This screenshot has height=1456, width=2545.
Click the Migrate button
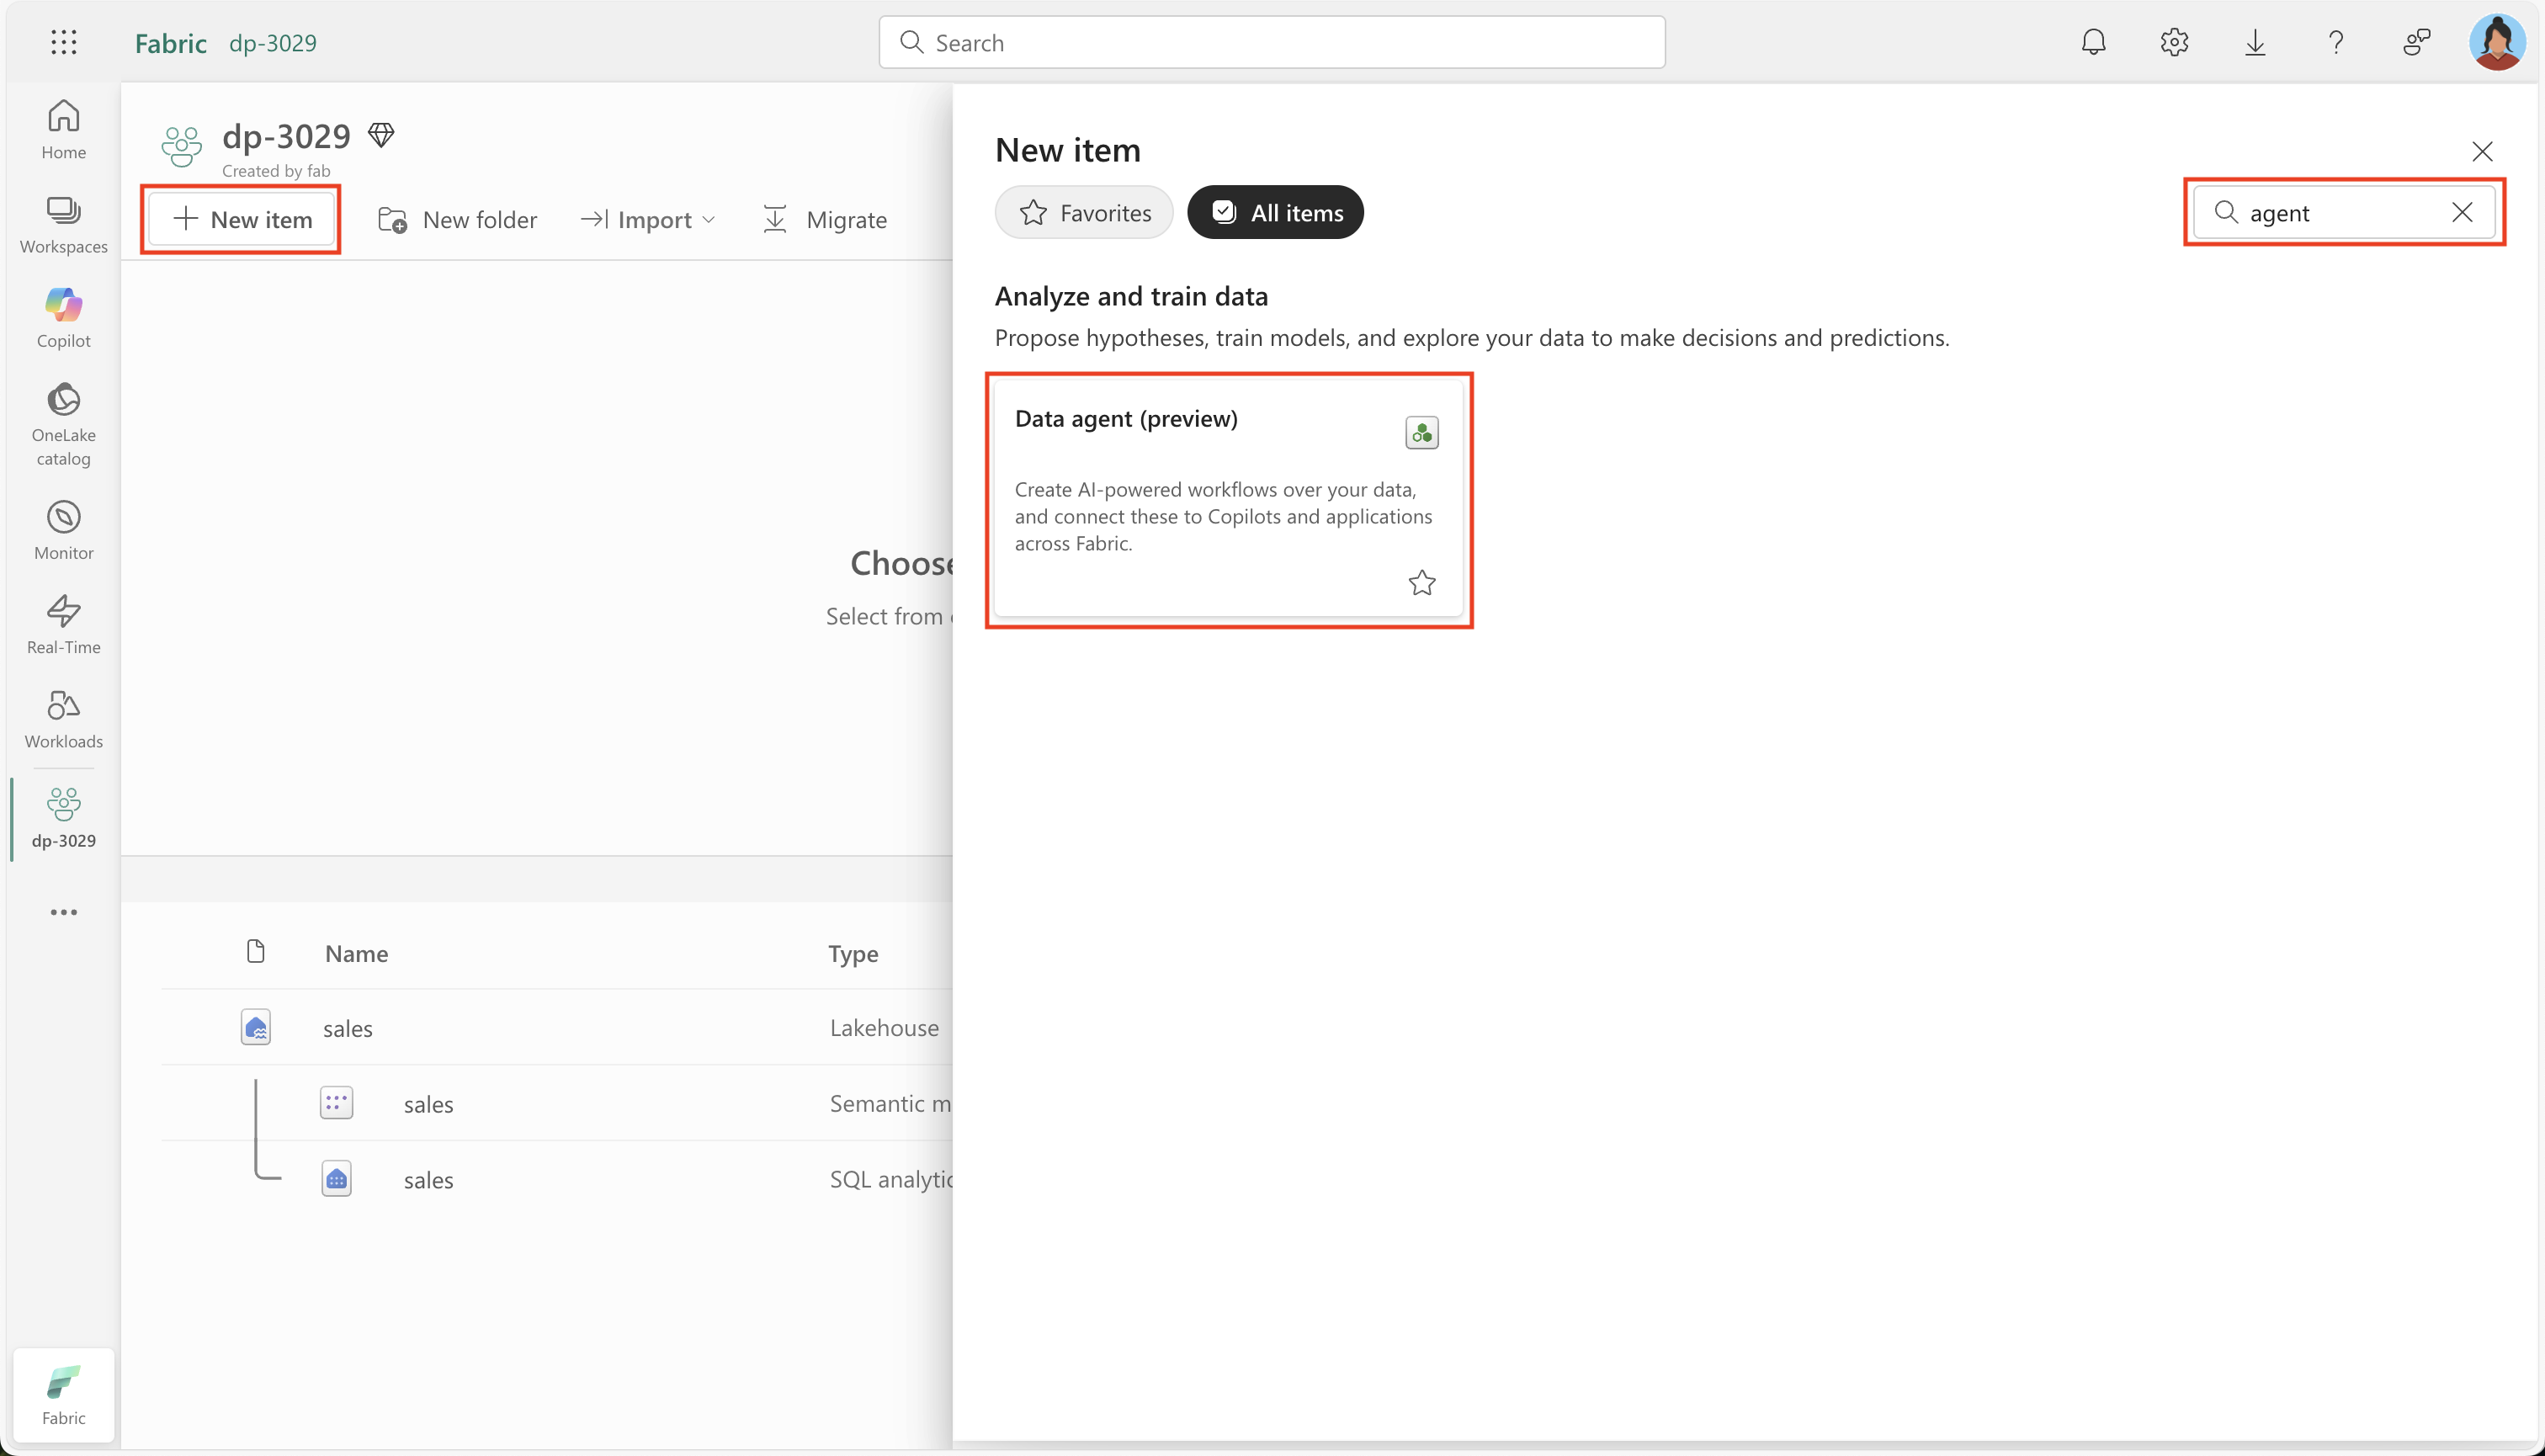tap(825, 219)
